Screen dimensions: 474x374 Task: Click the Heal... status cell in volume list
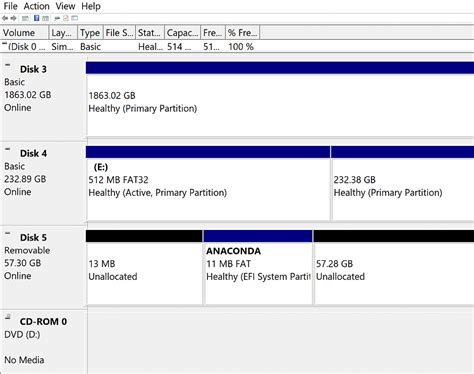click(x=150, y=47)
